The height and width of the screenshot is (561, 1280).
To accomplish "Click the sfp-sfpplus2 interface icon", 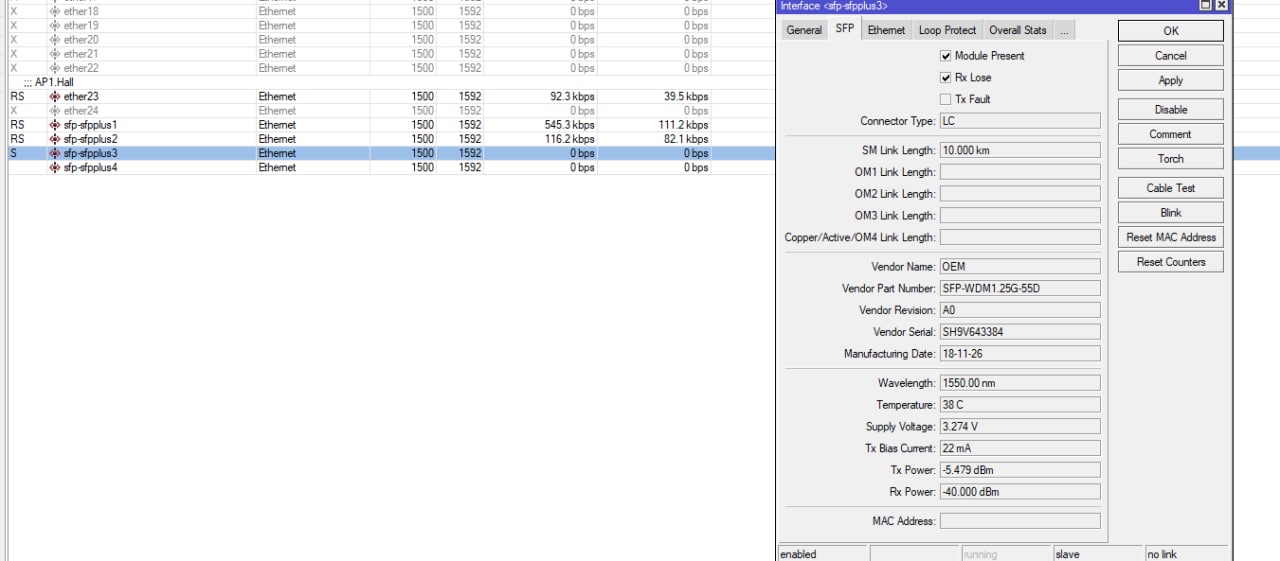I will 54,139.
